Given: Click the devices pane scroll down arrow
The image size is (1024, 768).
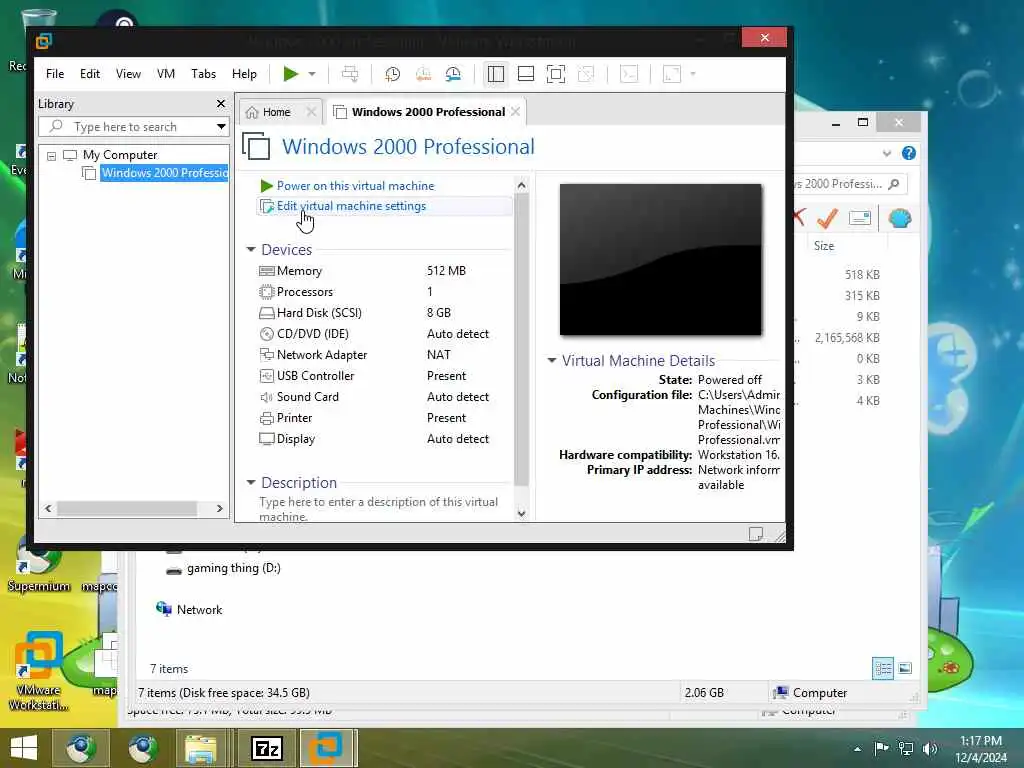Looking at the screenshot, I should point(521,513).
